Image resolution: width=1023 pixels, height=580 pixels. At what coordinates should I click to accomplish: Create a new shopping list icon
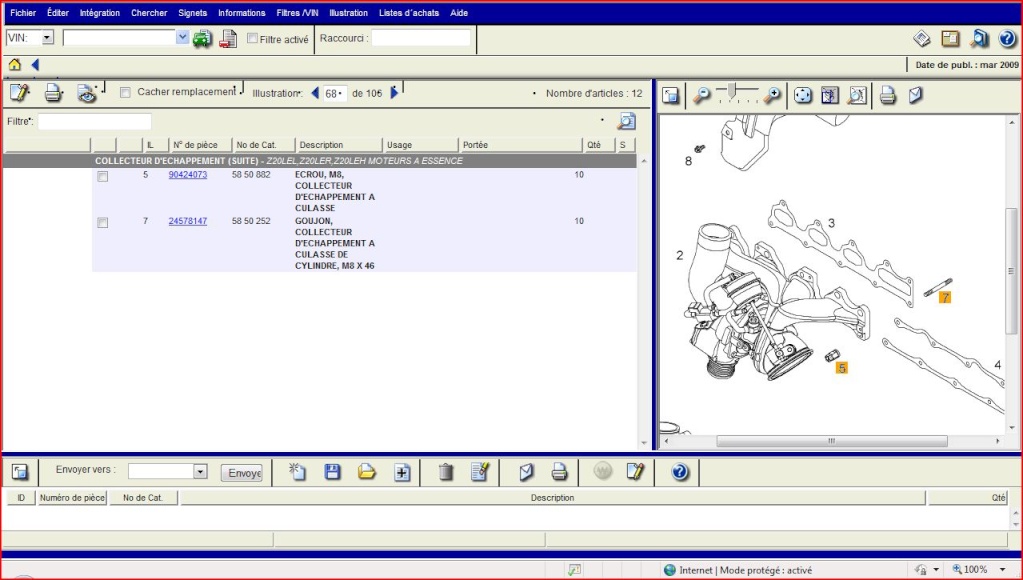[x=298, y=471]
